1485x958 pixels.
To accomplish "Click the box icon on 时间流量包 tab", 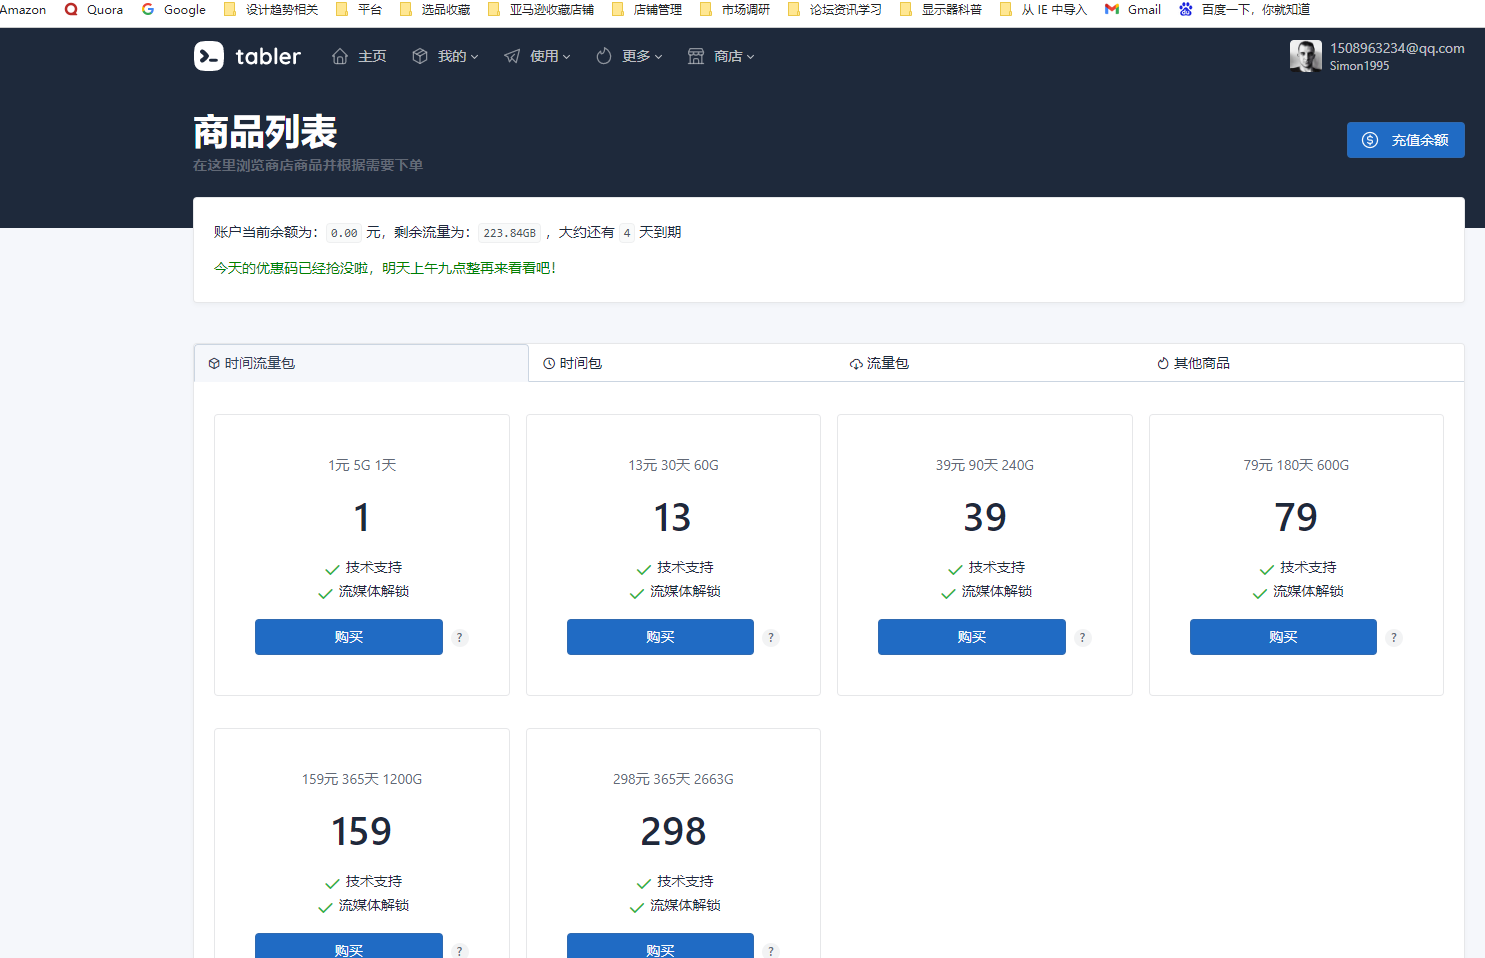I will [x=212, y=363].
